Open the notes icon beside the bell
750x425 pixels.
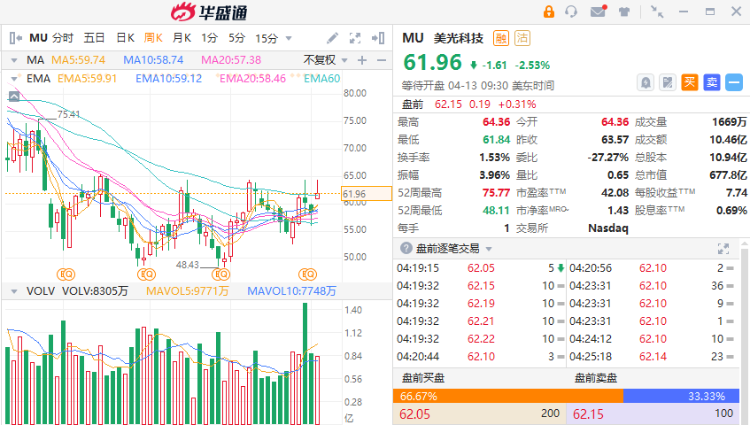(667, 83)
